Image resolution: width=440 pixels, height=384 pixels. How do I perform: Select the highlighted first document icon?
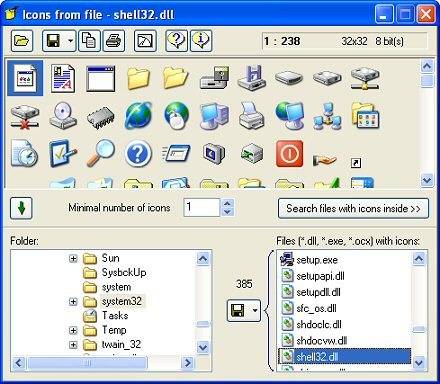tap(25, 78)
